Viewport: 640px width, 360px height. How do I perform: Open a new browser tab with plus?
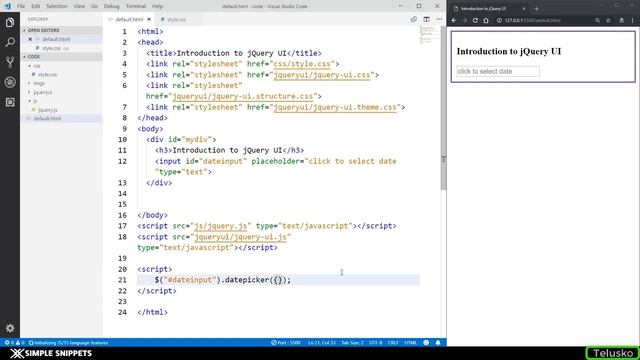coord(536,9)
